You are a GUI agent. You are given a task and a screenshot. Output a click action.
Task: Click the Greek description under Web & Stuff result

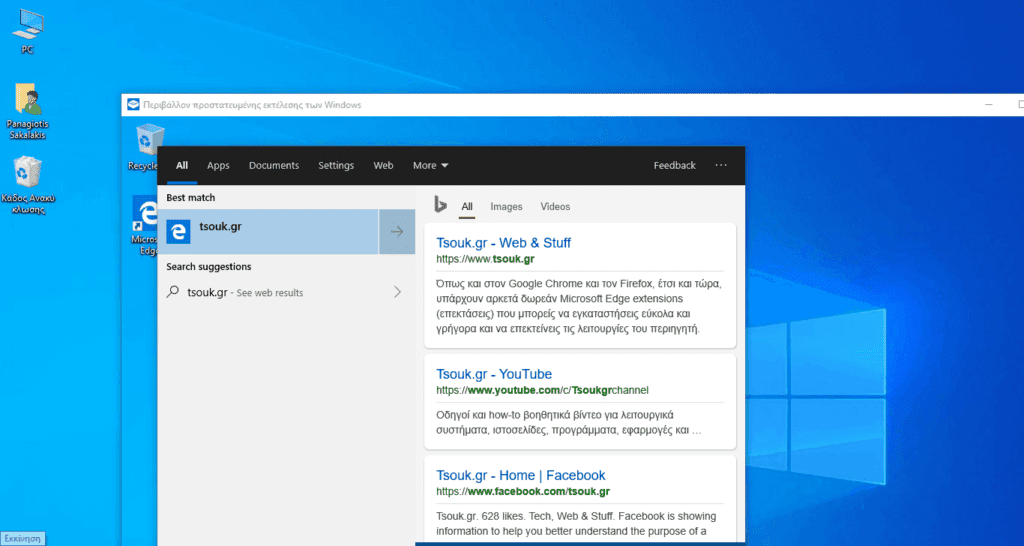coord(579,306)
